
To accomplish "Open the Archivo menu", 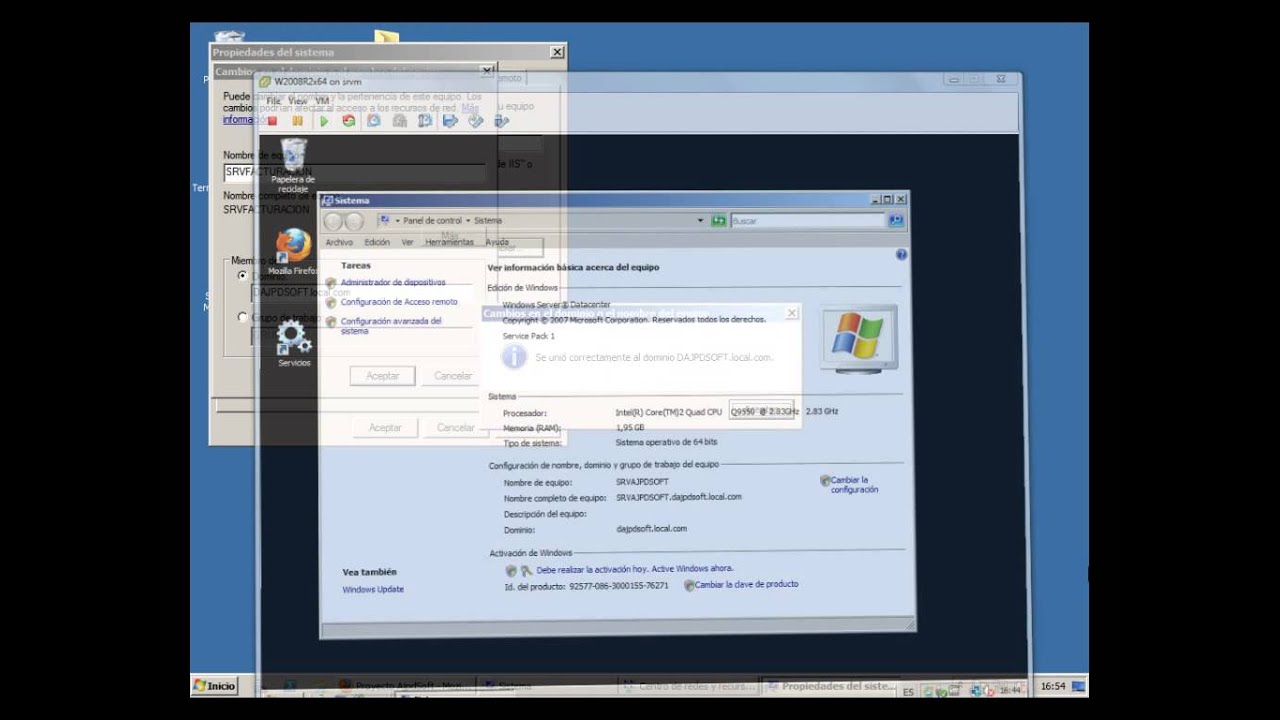I will coord(339,242).
